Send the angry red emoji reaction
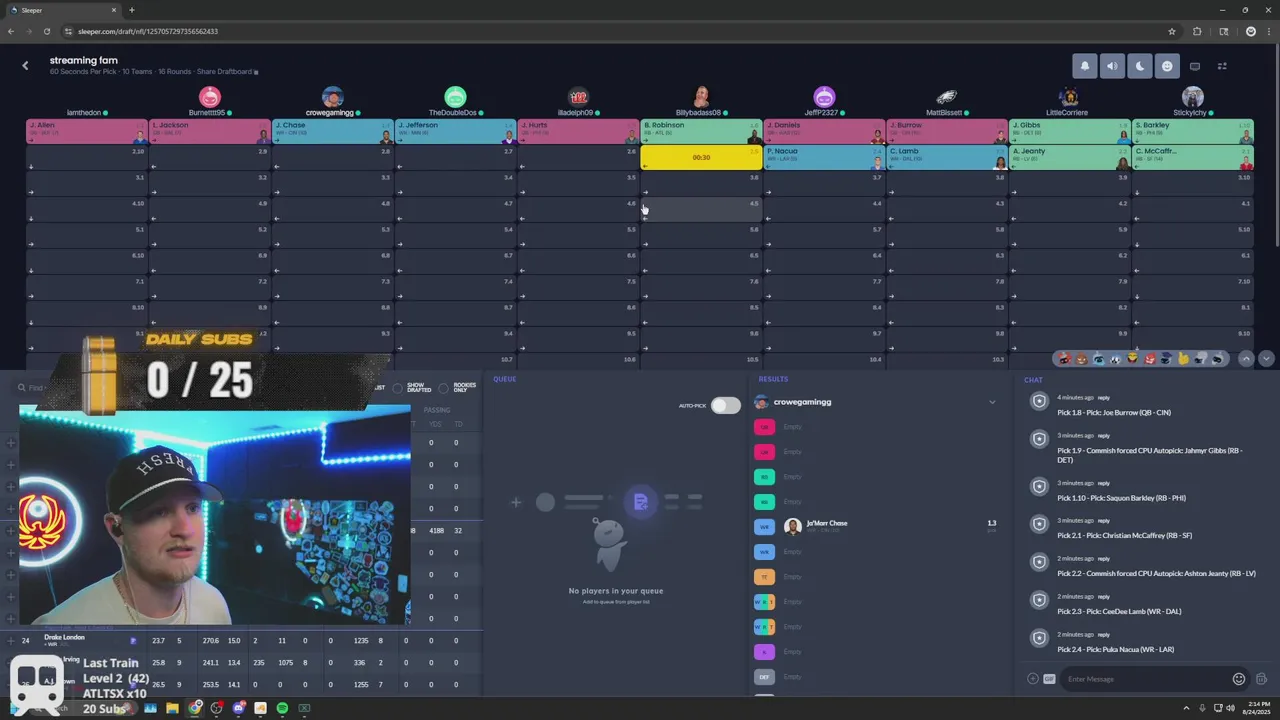Viewport: 1280px width, 720px height. [1149, 359]
